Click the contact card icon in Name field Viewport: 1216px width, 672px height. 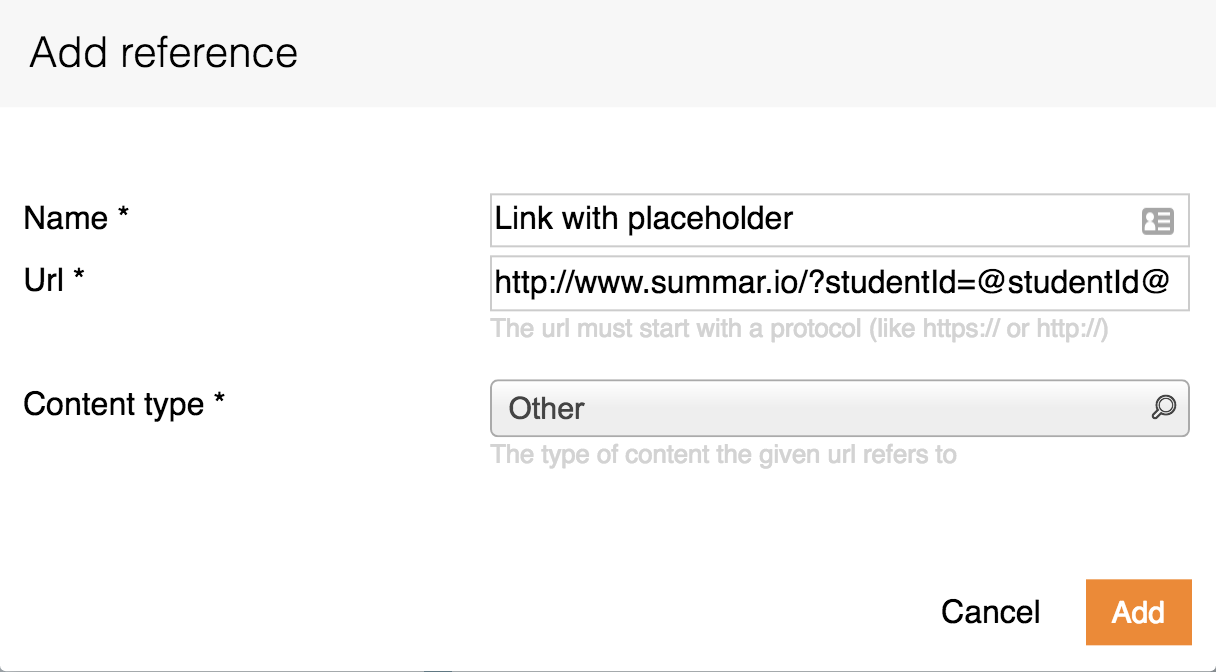[x=1157, y=221]
